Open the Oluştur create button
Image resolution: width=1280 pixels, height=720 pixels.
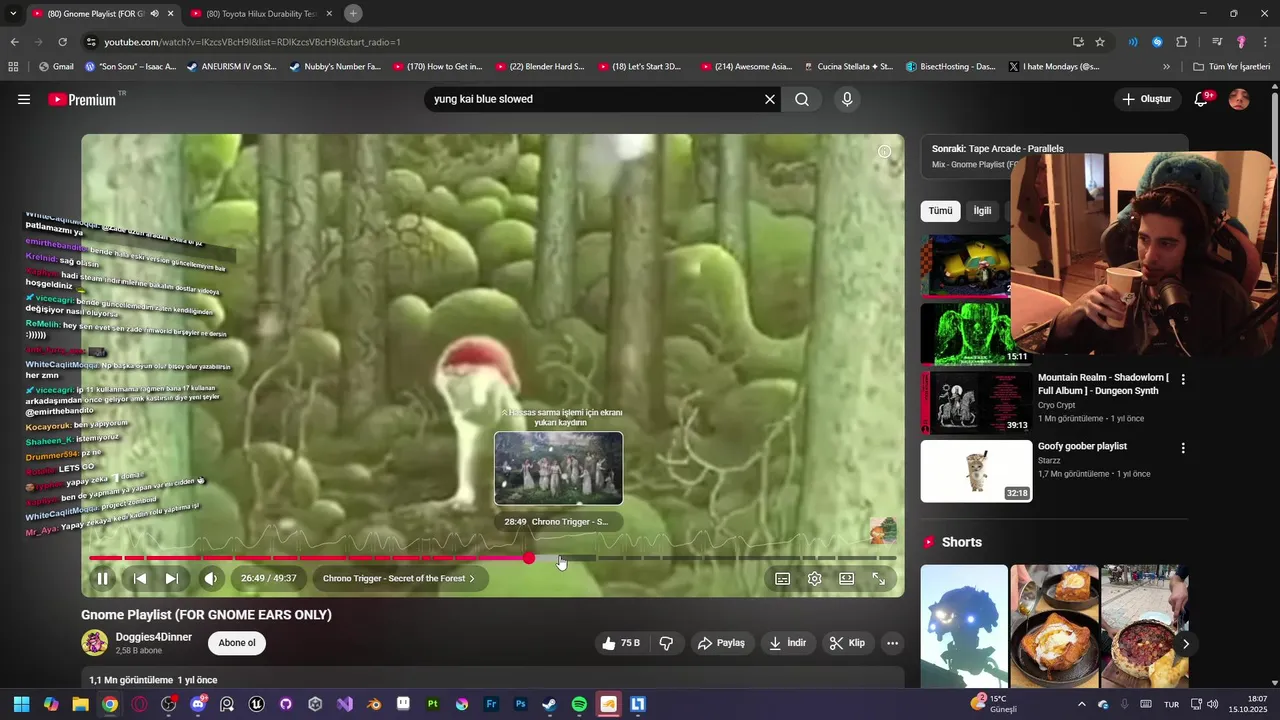(x=1146, y=99)
